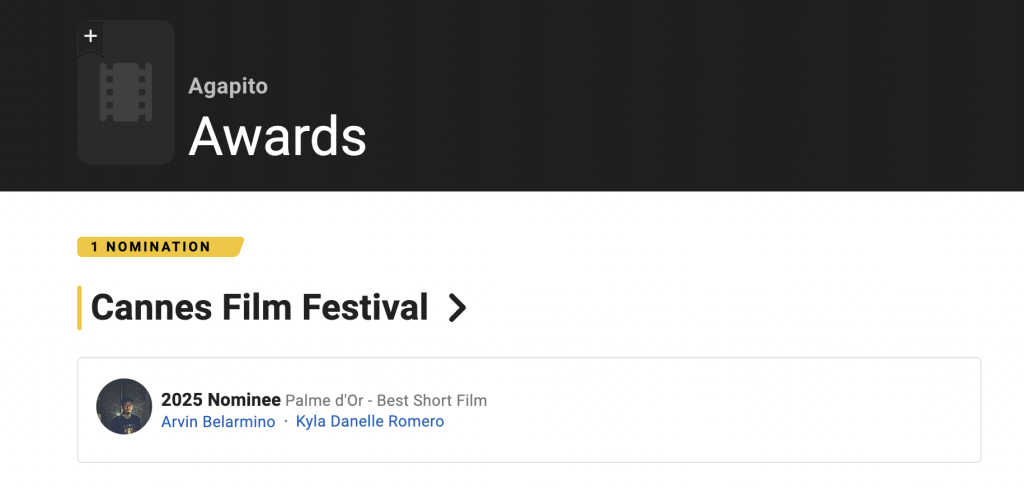Click the white plus sign on poster

click(91, 36)
